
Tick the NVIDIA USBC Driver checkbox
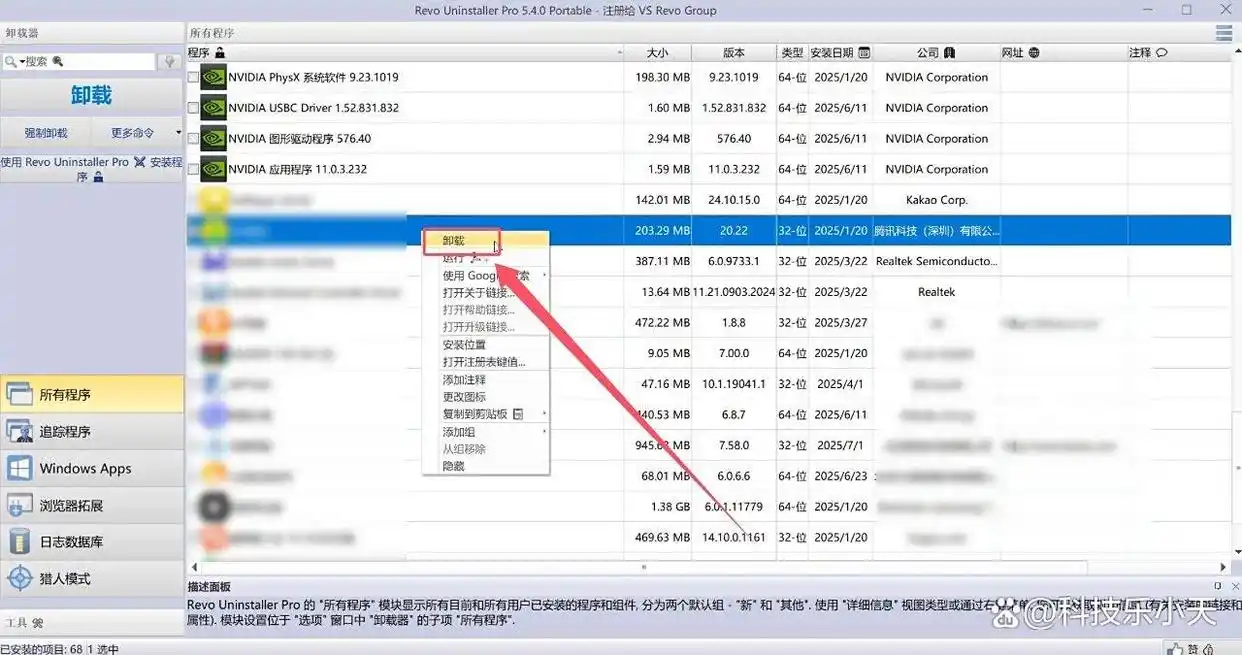[193, 108]
